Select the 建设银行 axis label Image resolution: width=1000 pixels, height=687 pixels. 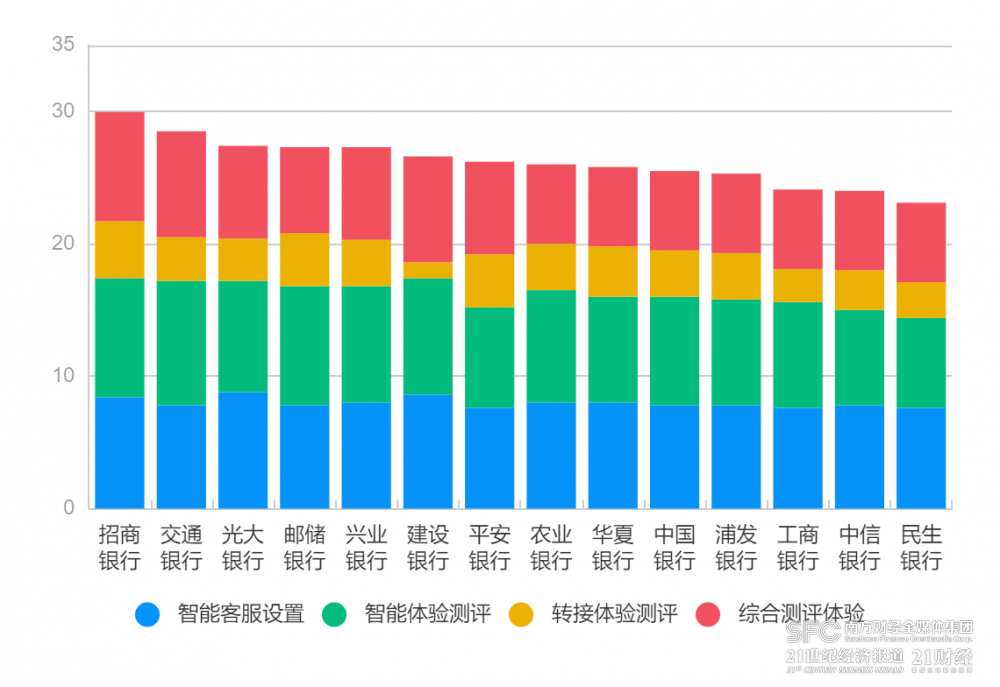click(x=428, y=547)
